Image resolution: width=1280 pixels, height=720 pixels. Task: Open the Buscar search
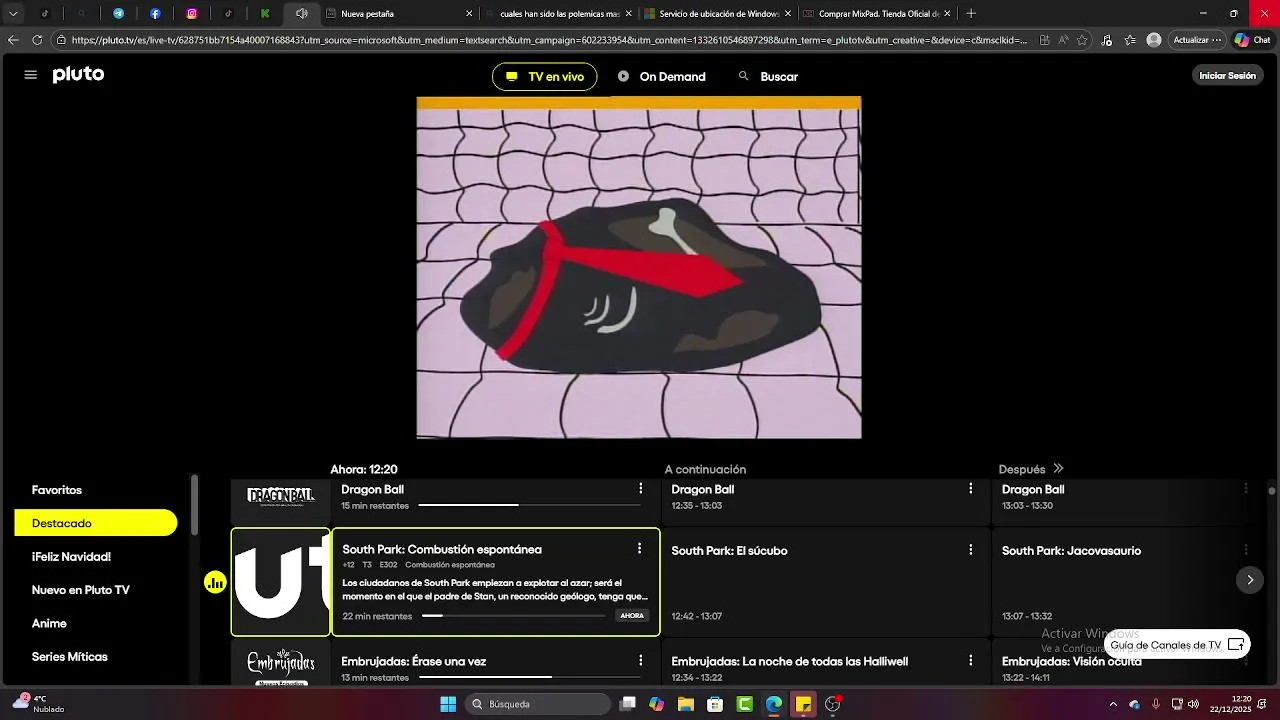pyautogui.click(x=768, y=77)
